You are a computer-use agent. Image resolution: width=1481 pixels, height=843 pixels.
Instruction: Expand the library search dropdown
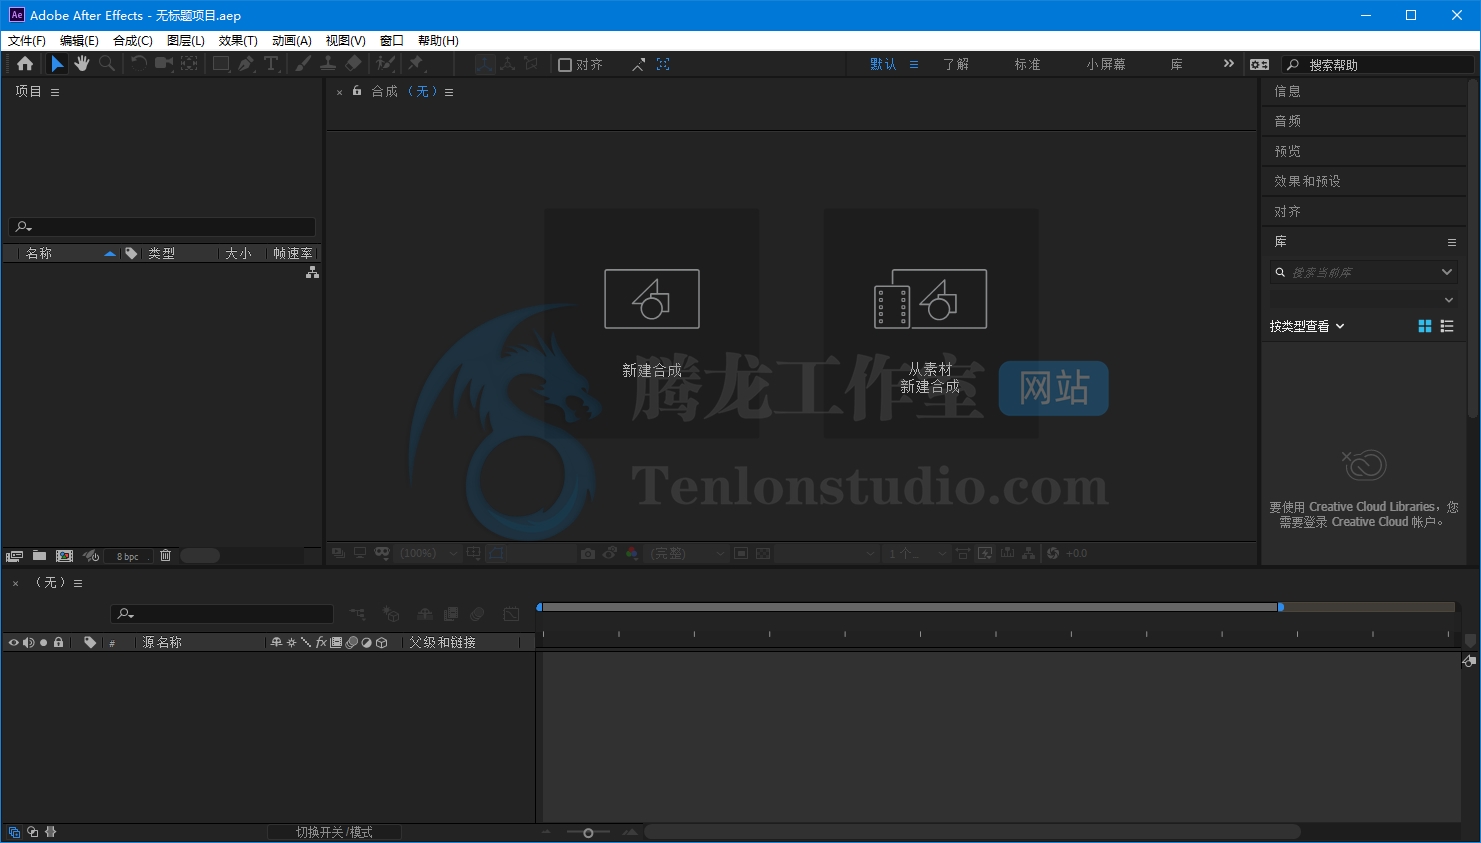[x=1446, y=272]
